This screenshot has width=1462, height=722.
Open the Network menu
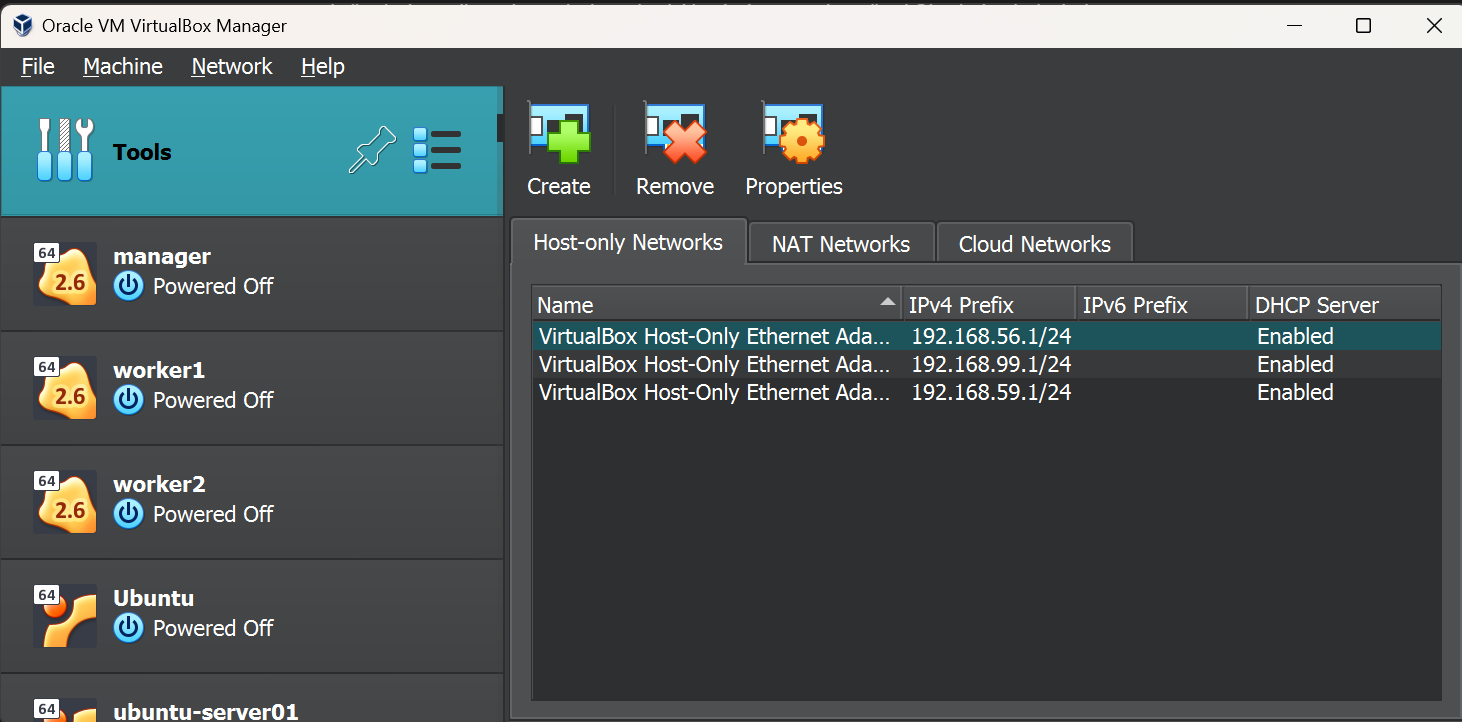pyautogui.click(x=232, y=66)
